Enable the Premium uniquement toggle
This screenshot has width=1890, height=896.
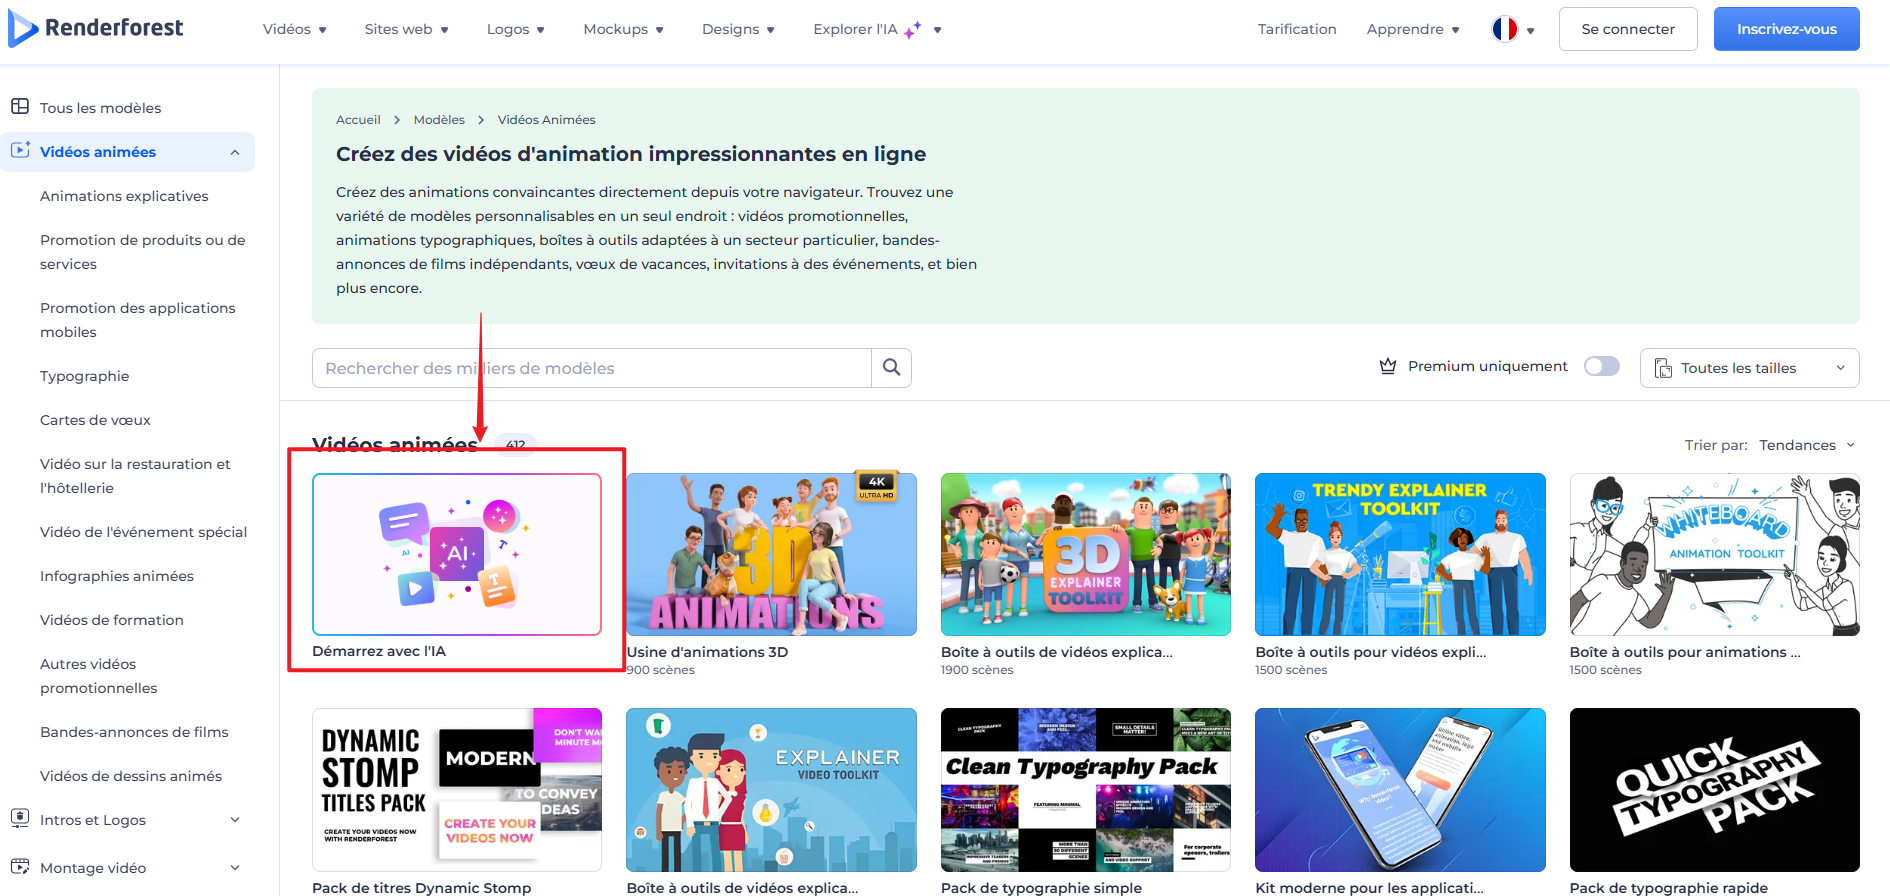pyautogui.click(x=1601, y=367)
